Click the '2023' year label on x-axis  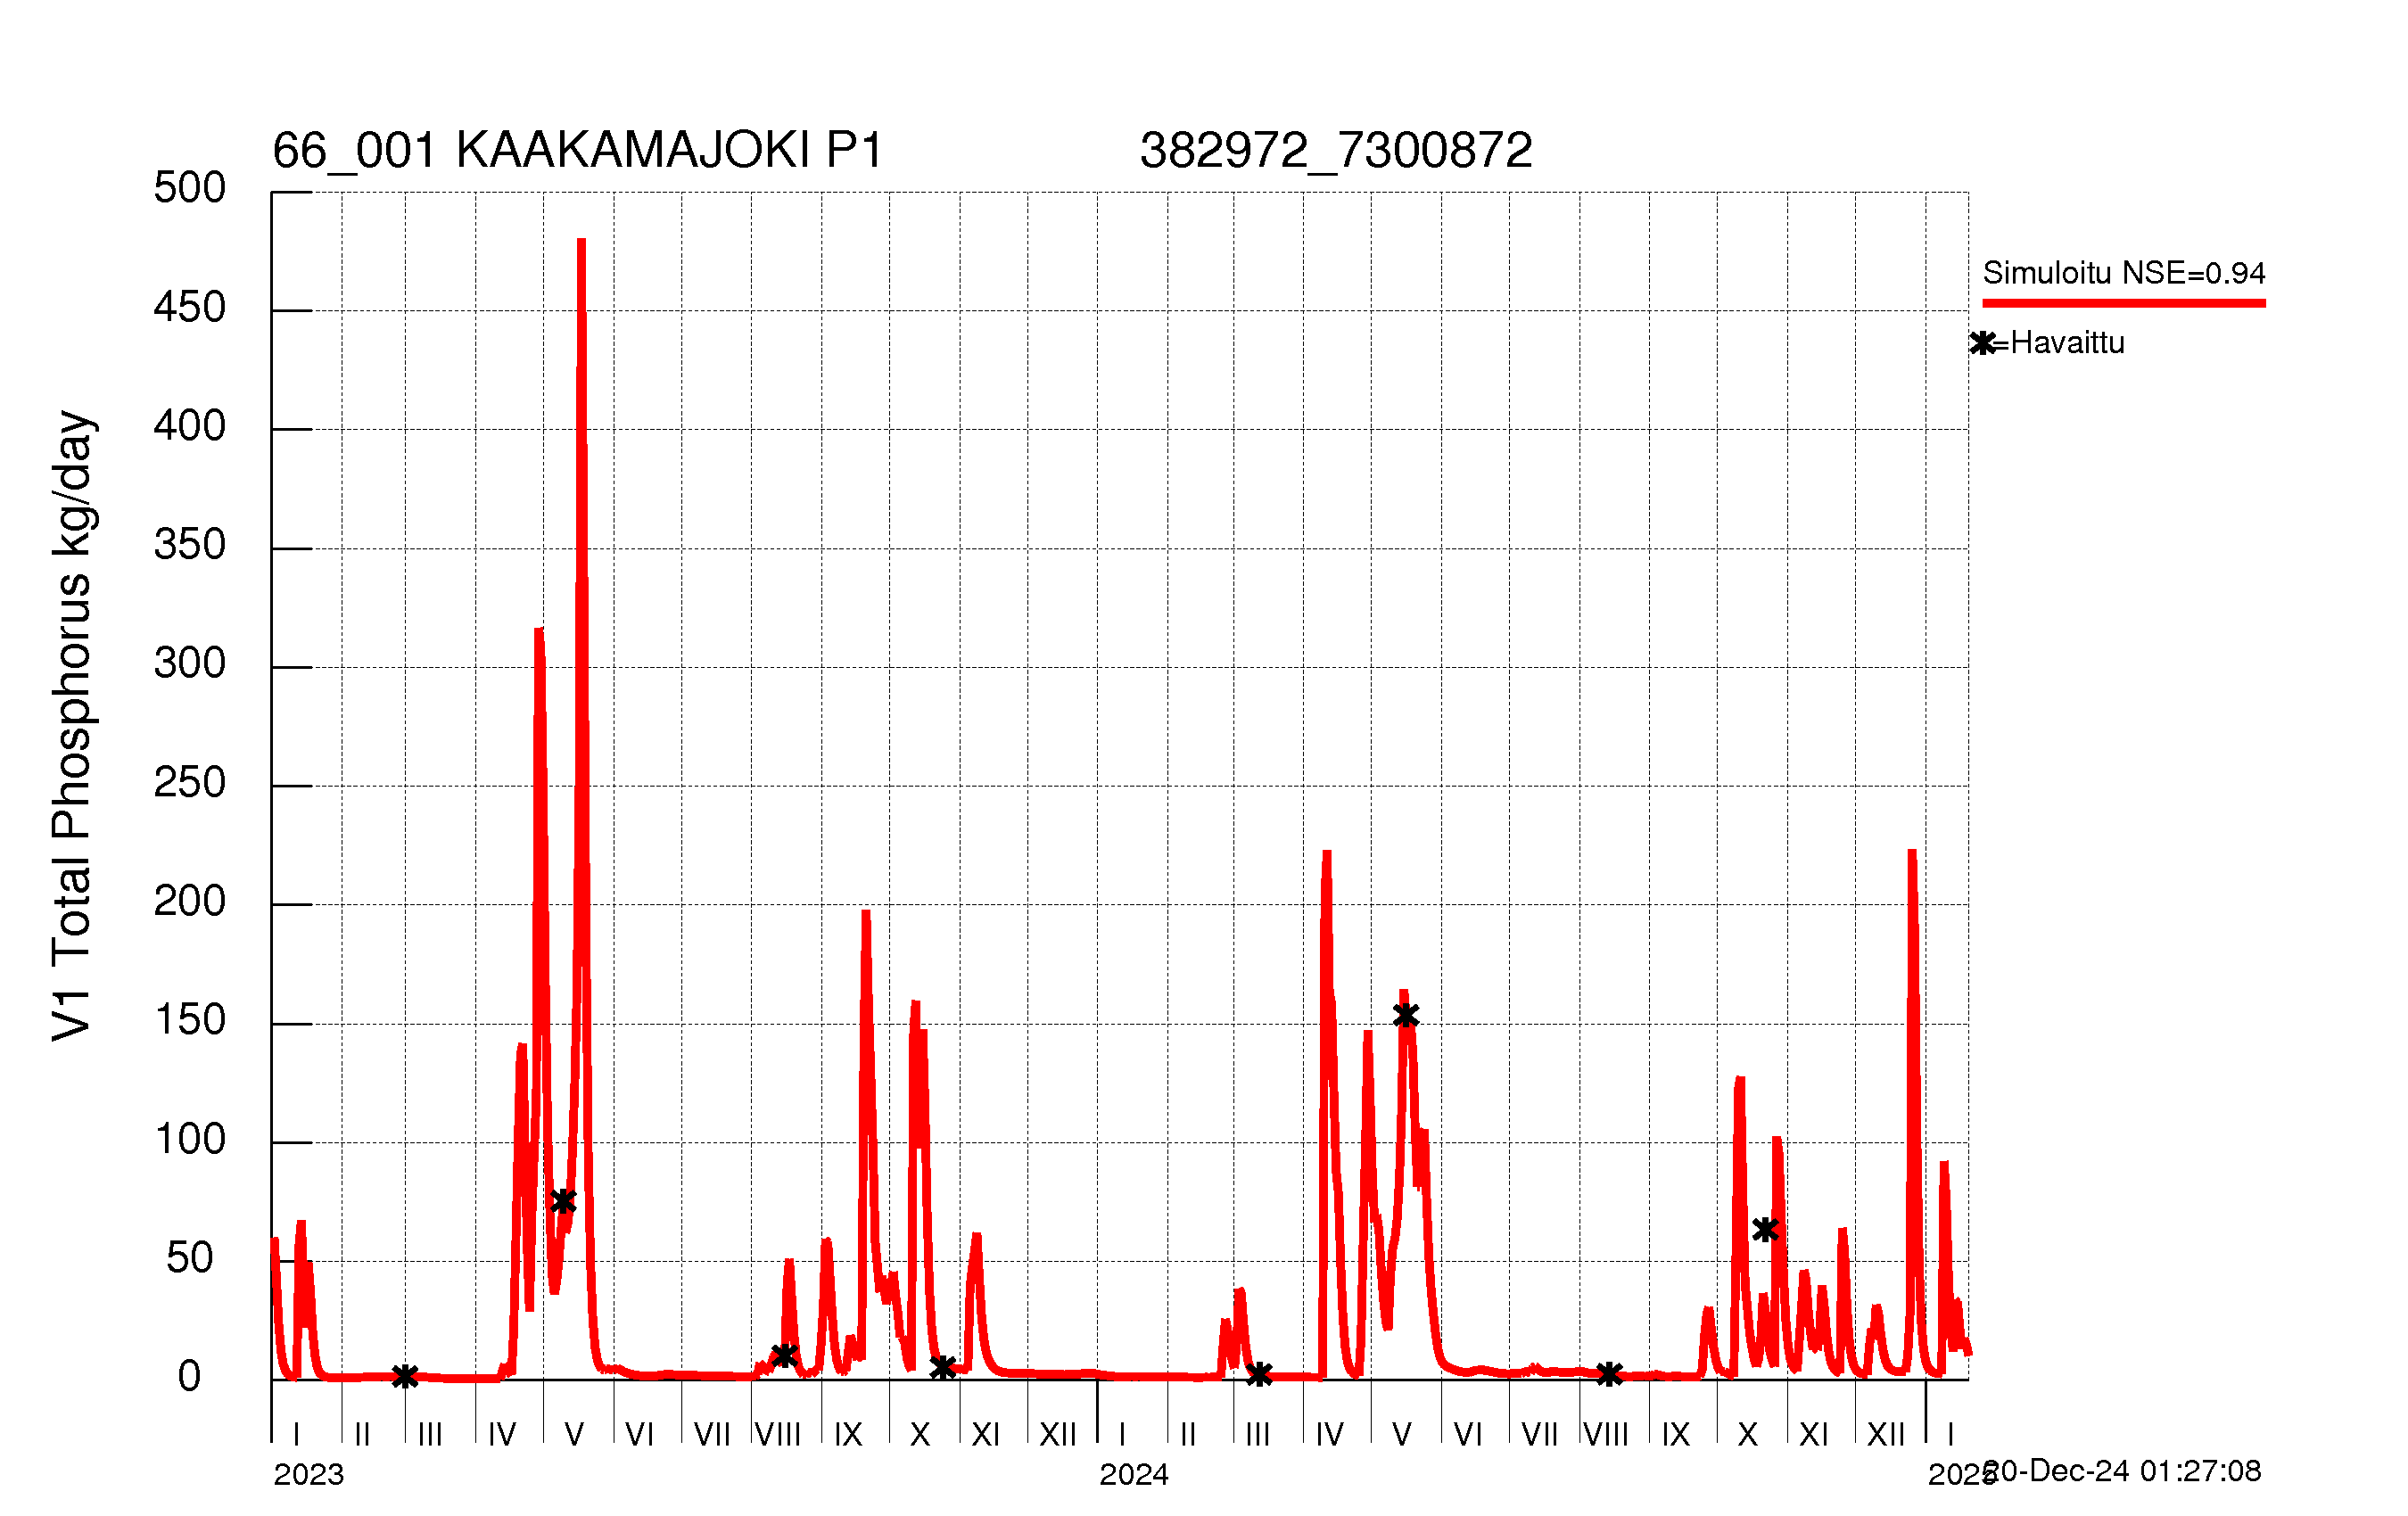click(309, 1474)
